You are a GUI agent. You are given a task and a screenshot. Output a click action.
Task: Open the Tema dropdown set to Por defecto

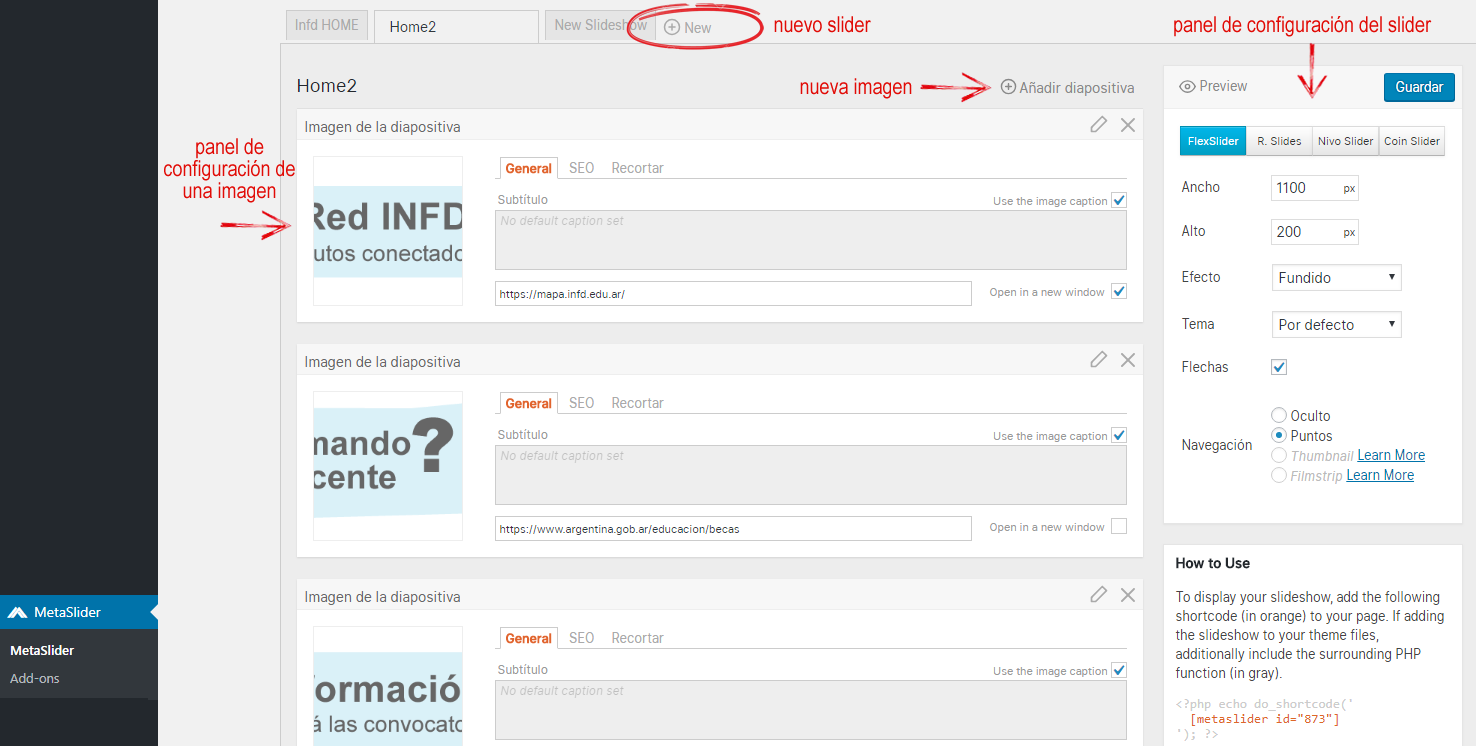pyautogui.click(x=1336, y=324)
